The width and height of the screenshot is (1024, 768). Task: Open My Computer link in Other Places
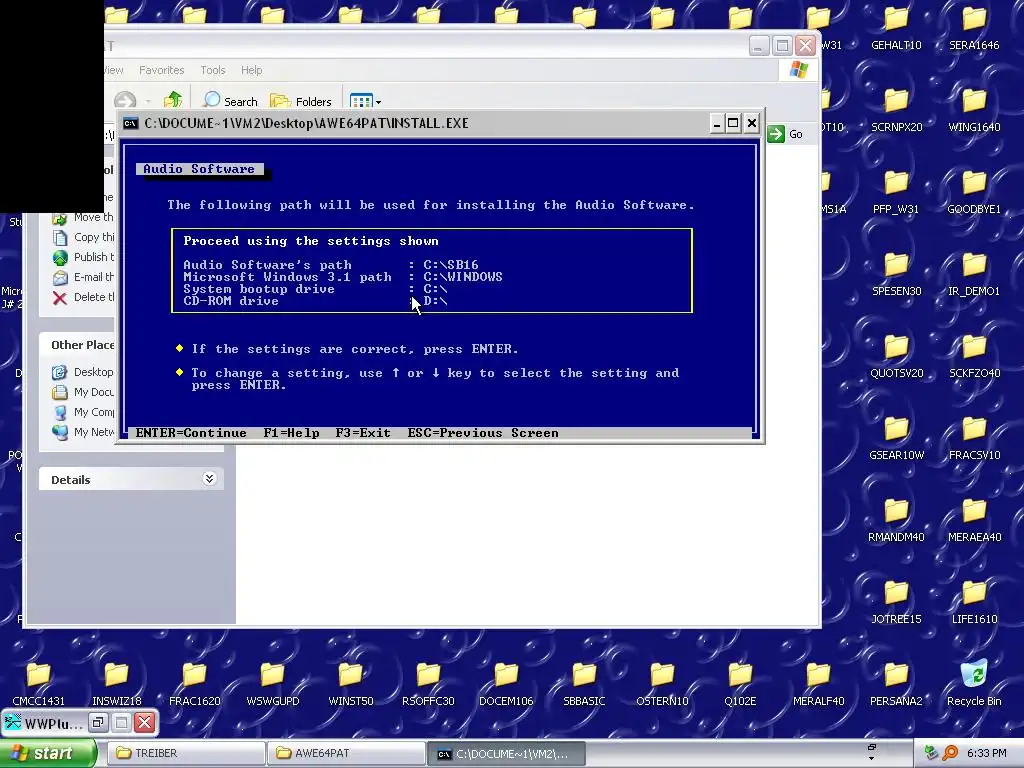tap(83, 412)
